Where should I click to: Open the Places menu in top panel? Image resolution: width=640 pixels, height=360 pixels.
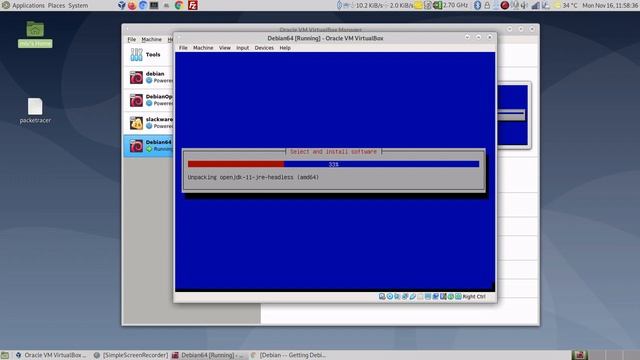tap(56, 5)
